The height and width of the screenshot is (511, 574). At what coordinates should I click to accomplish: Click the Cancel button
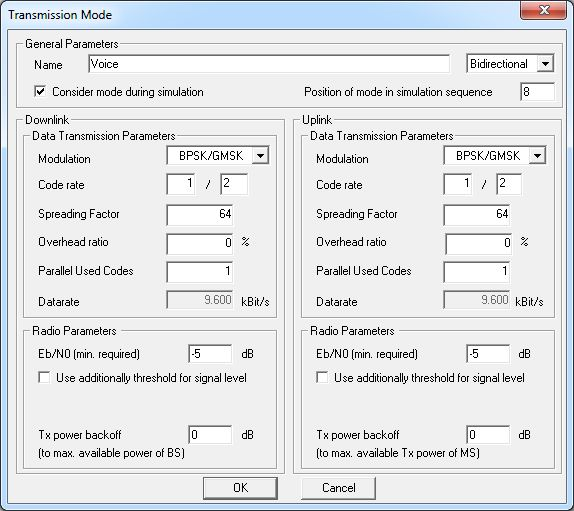click(x=339, y=488)
